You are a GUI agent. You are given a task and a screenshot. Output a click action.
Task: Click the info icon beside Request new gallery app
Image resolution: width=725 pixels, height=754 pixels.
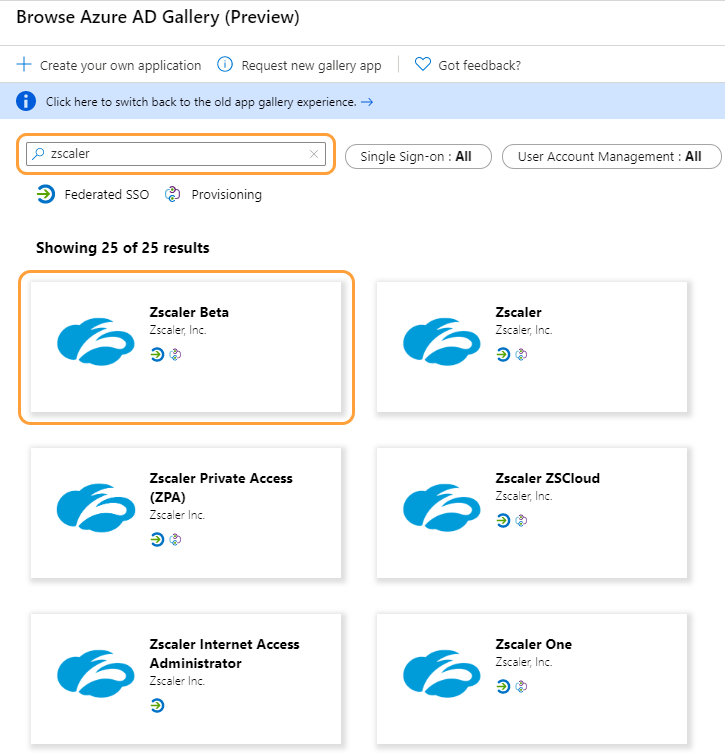click(x=225, y=65)
